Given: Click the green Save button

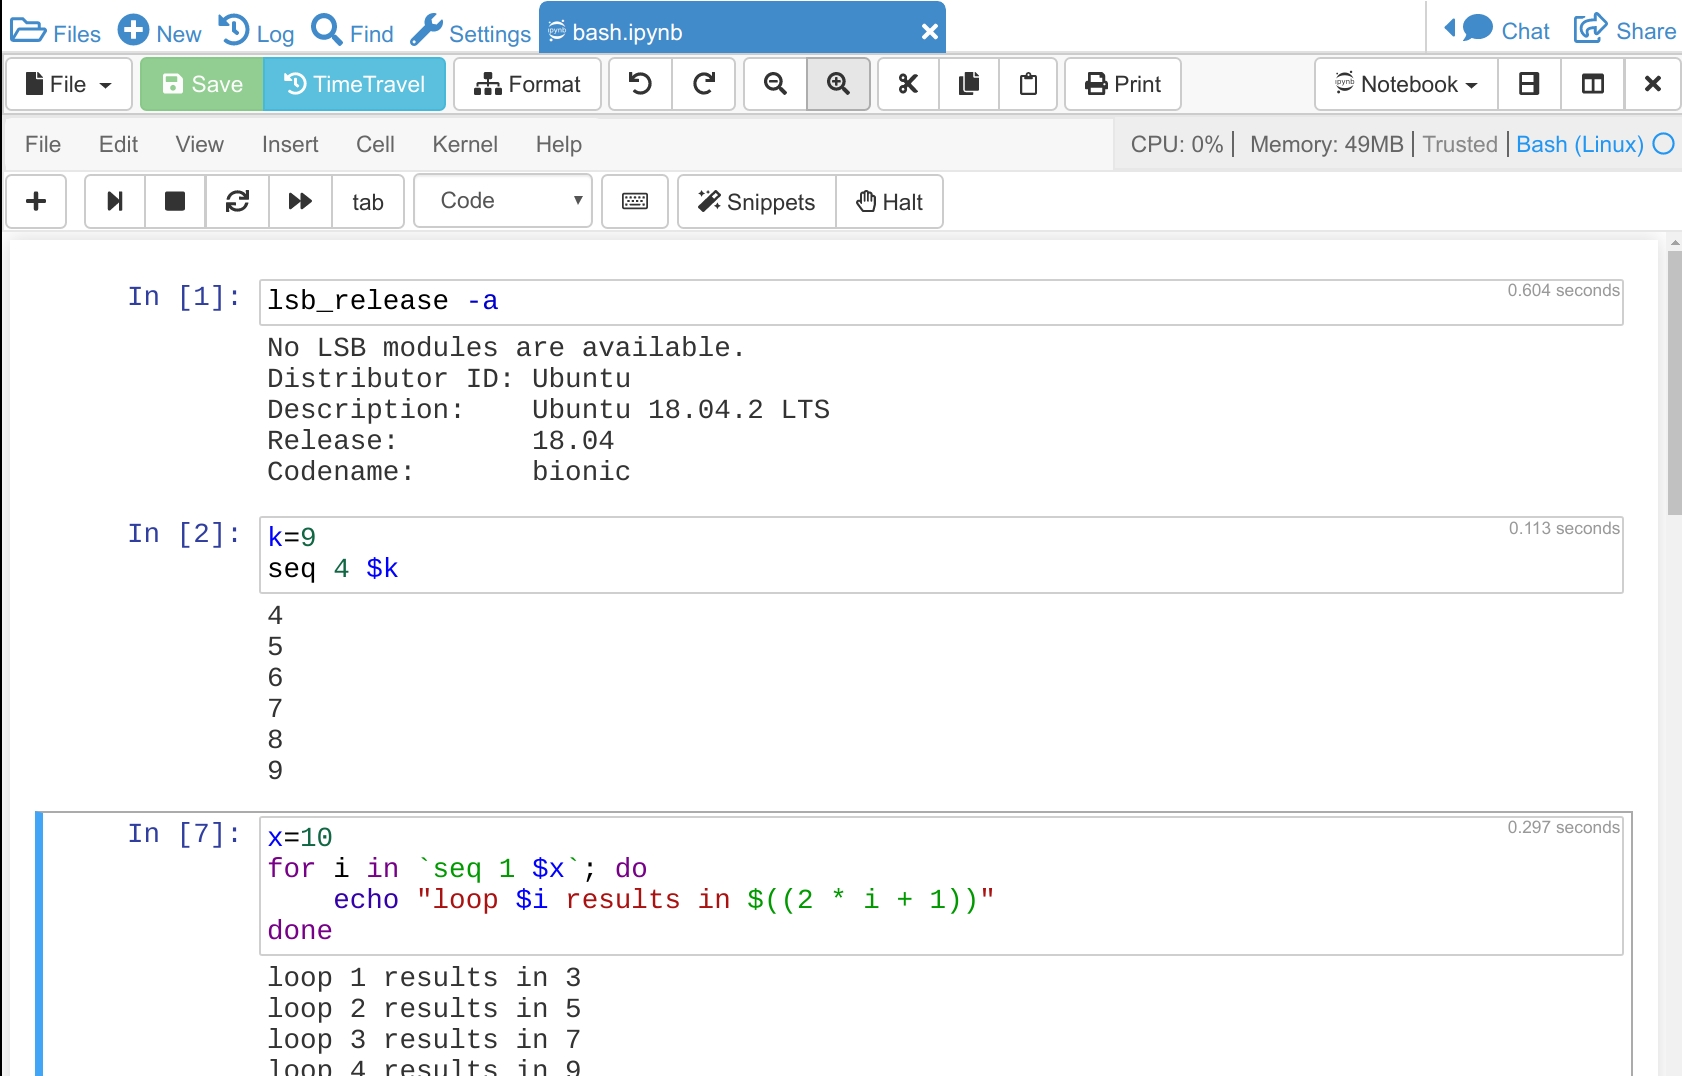Looking at the screenshot, I should click(202, 84).
